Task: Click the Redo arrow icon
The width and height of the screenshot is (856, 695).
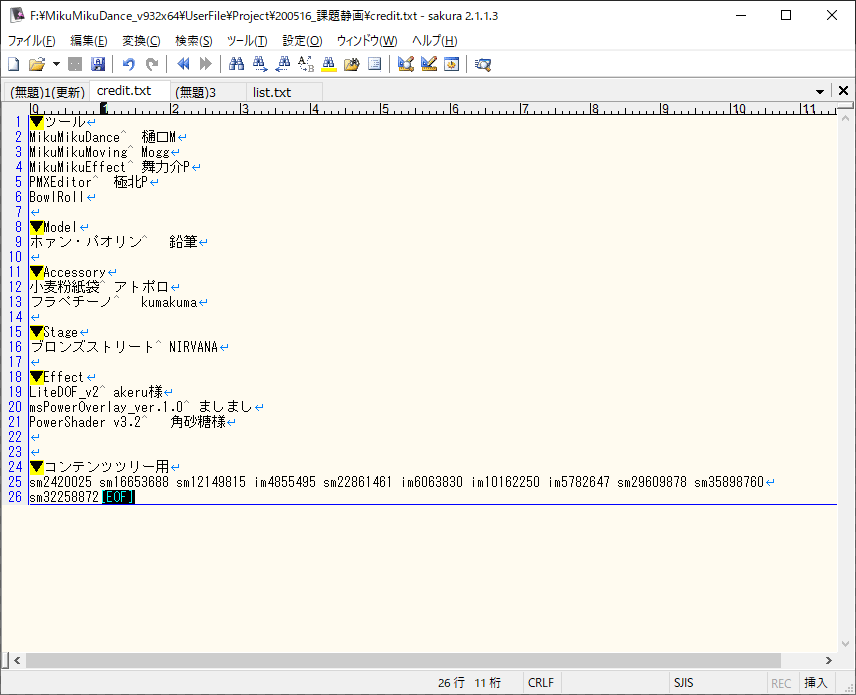Action: click(x=151, y=64)
